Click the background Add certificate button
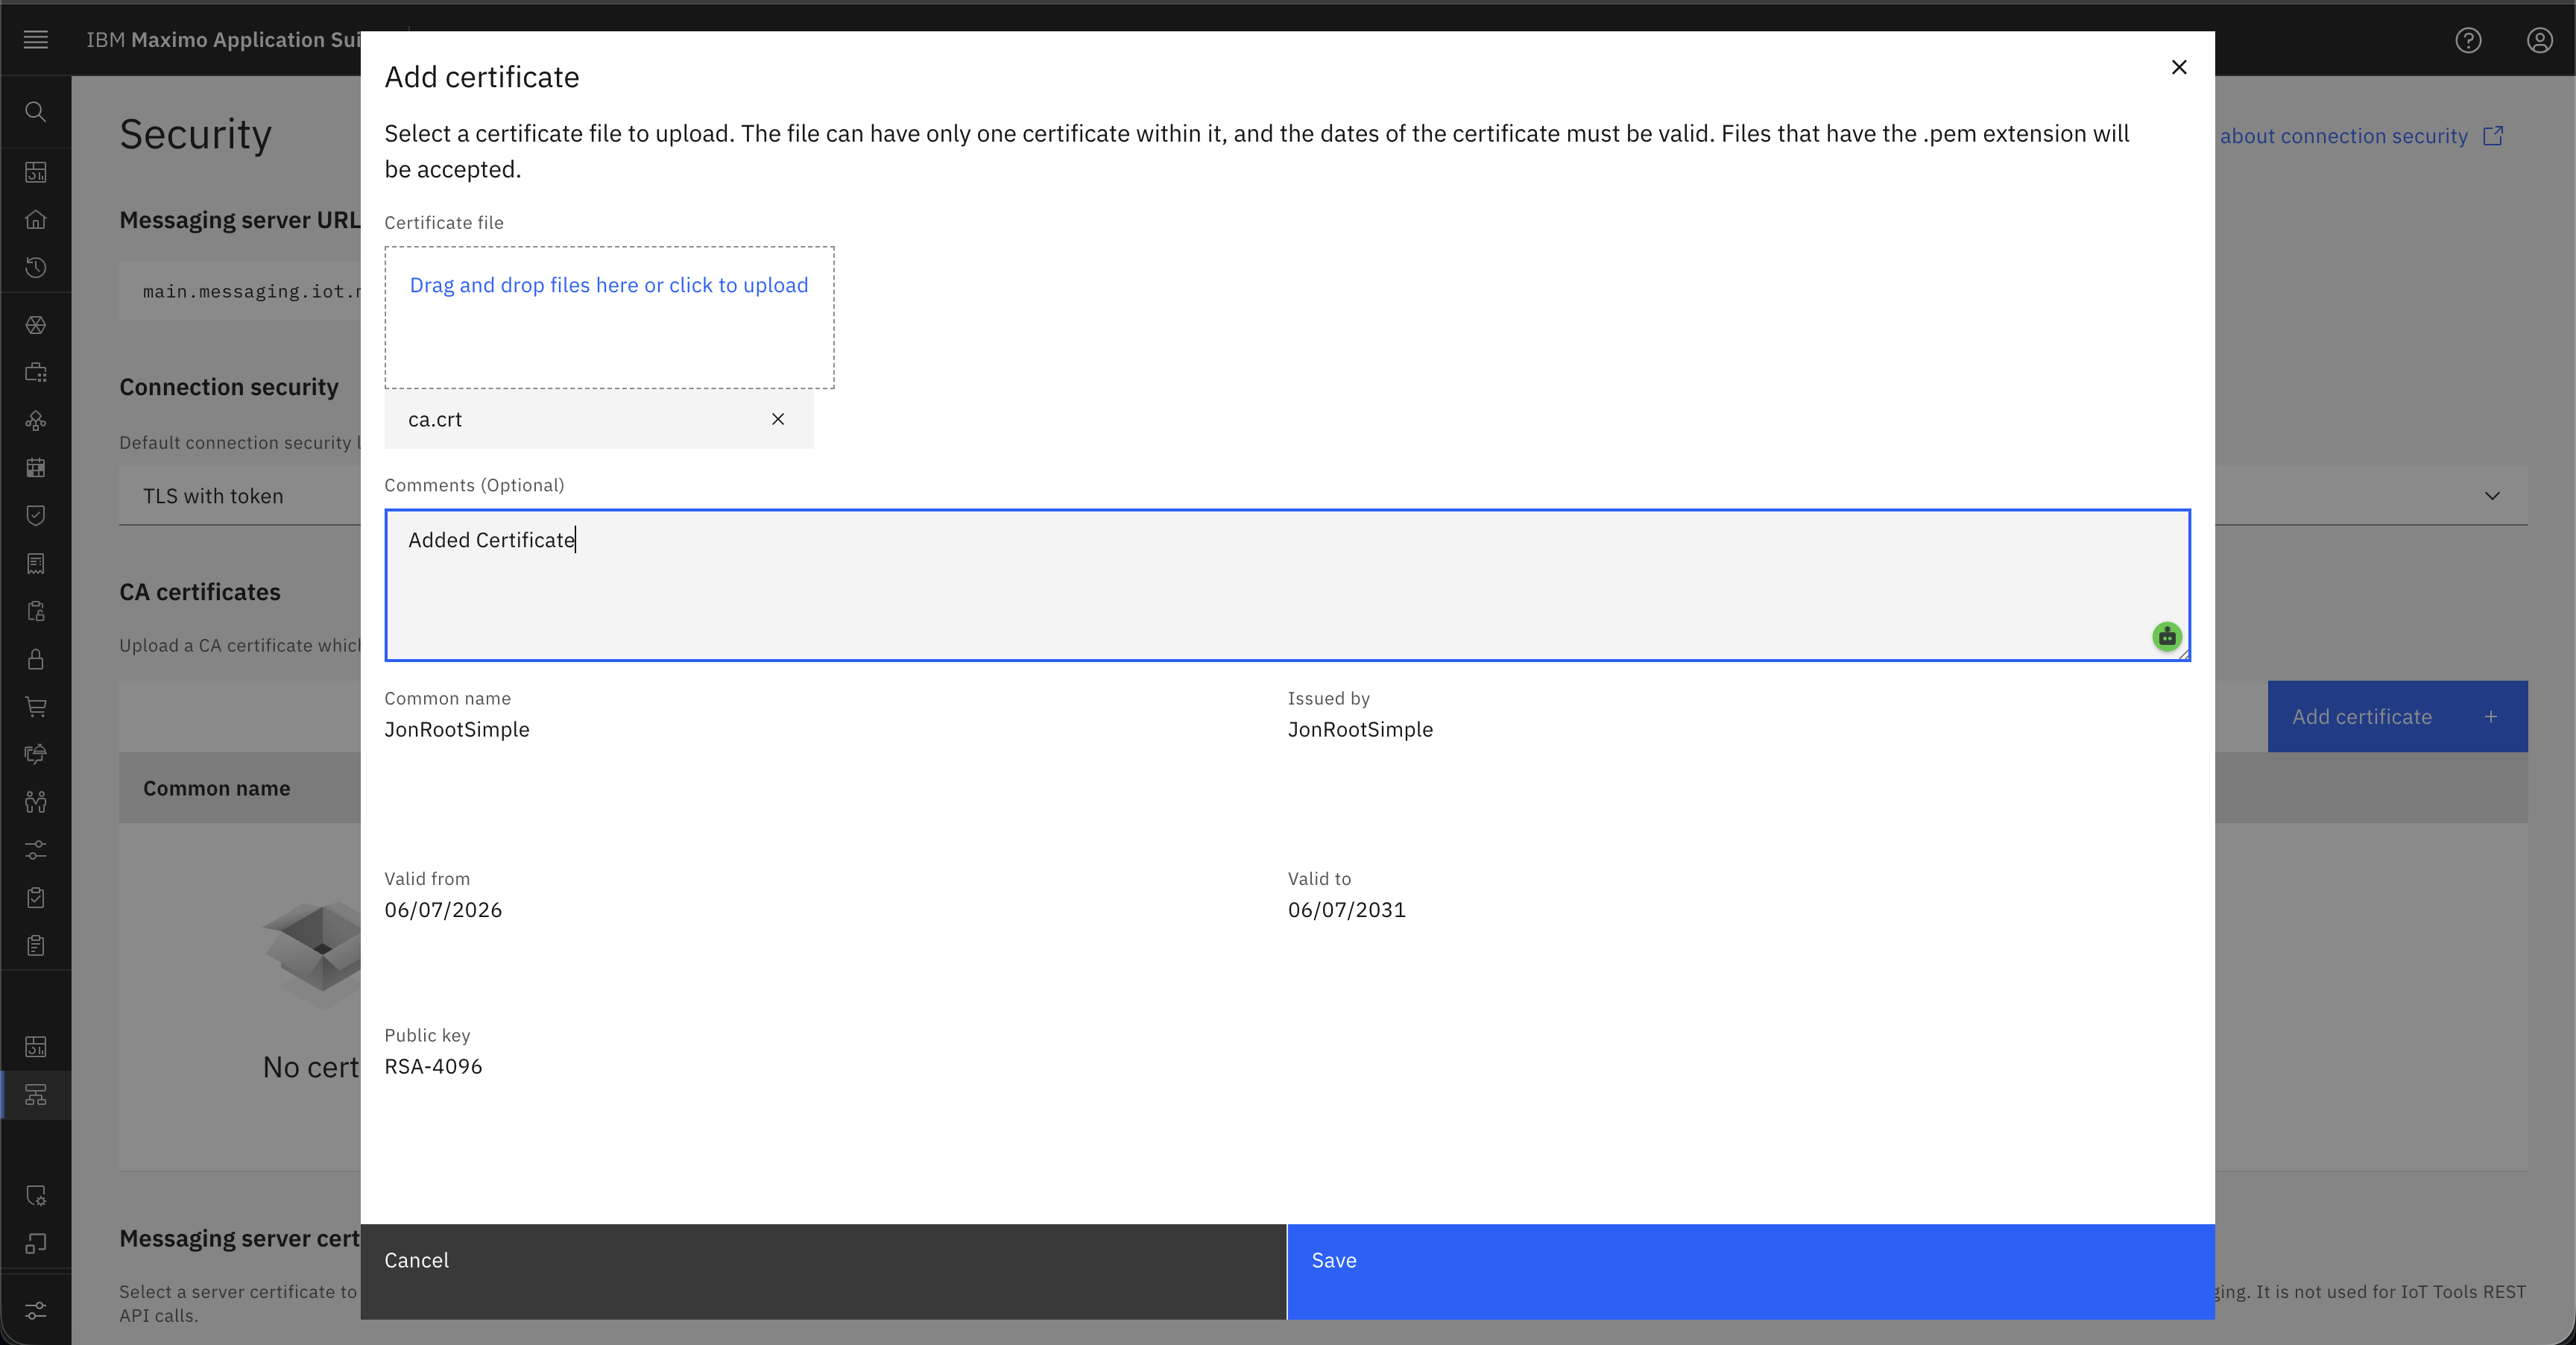Viewport: 2576px width, 1345px height. [x=2397, y=716]
